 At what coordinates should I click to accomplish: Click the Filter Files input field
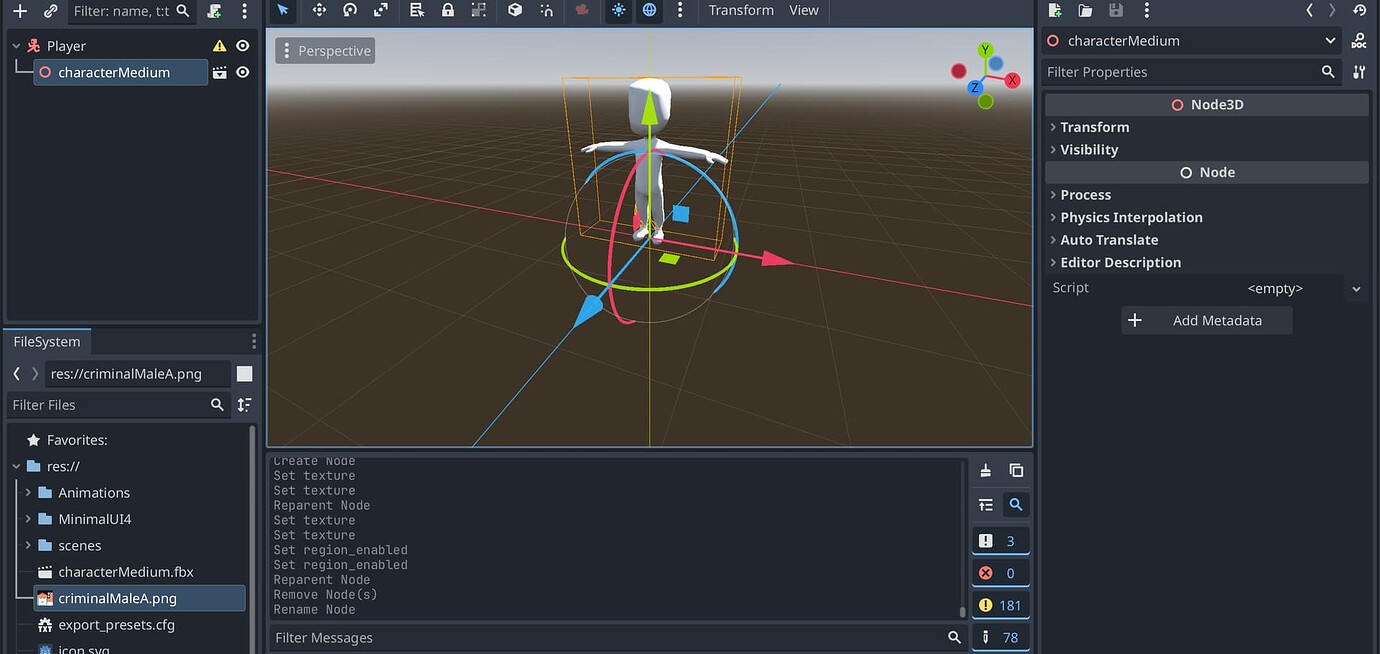[x=117, y=405]
